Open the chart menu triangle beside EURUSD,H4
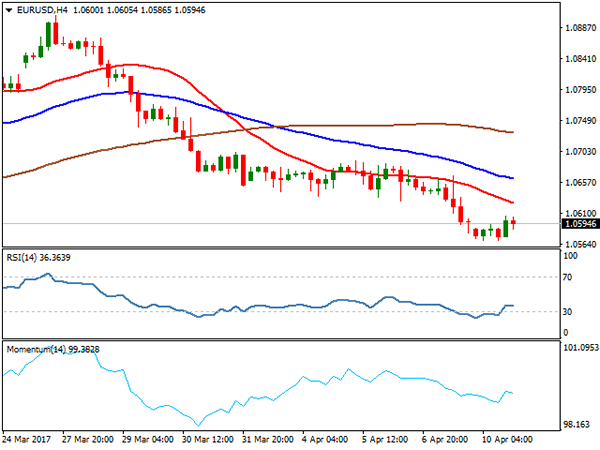Viewport: 600px width, 450px height. (x=9, y=10)
